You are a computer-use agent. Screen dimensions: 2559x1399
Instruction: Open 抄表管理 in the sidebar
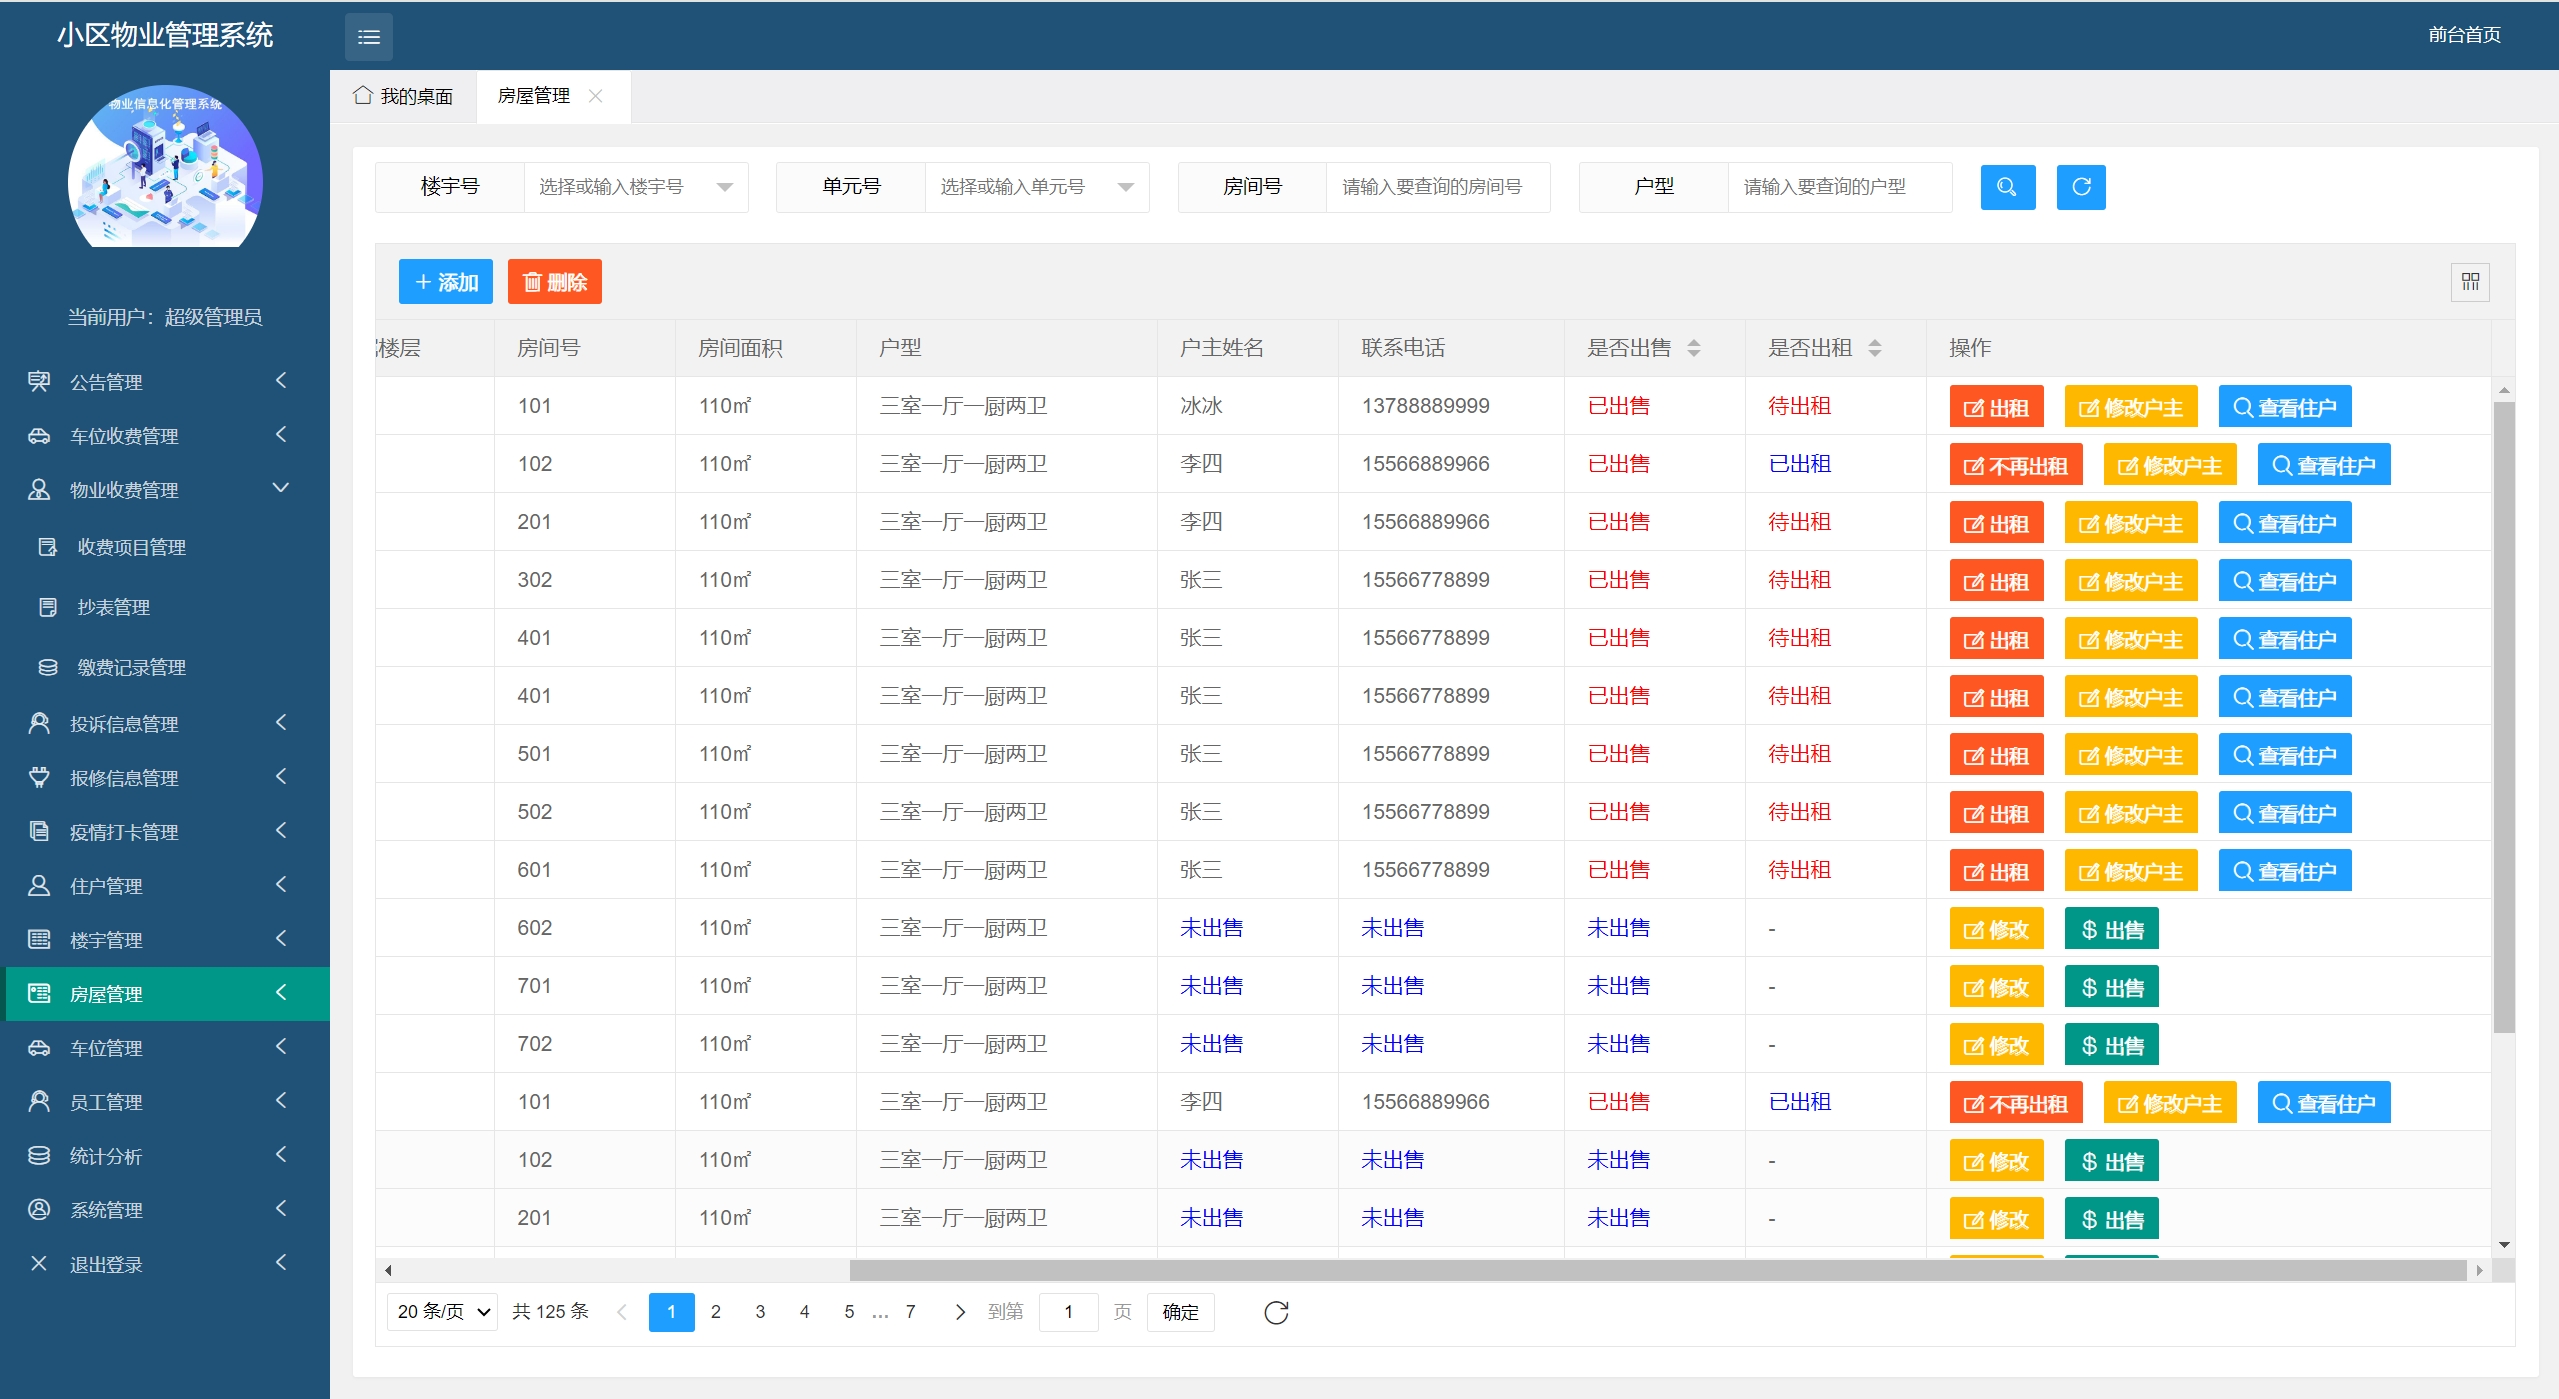tap(113, 607)
